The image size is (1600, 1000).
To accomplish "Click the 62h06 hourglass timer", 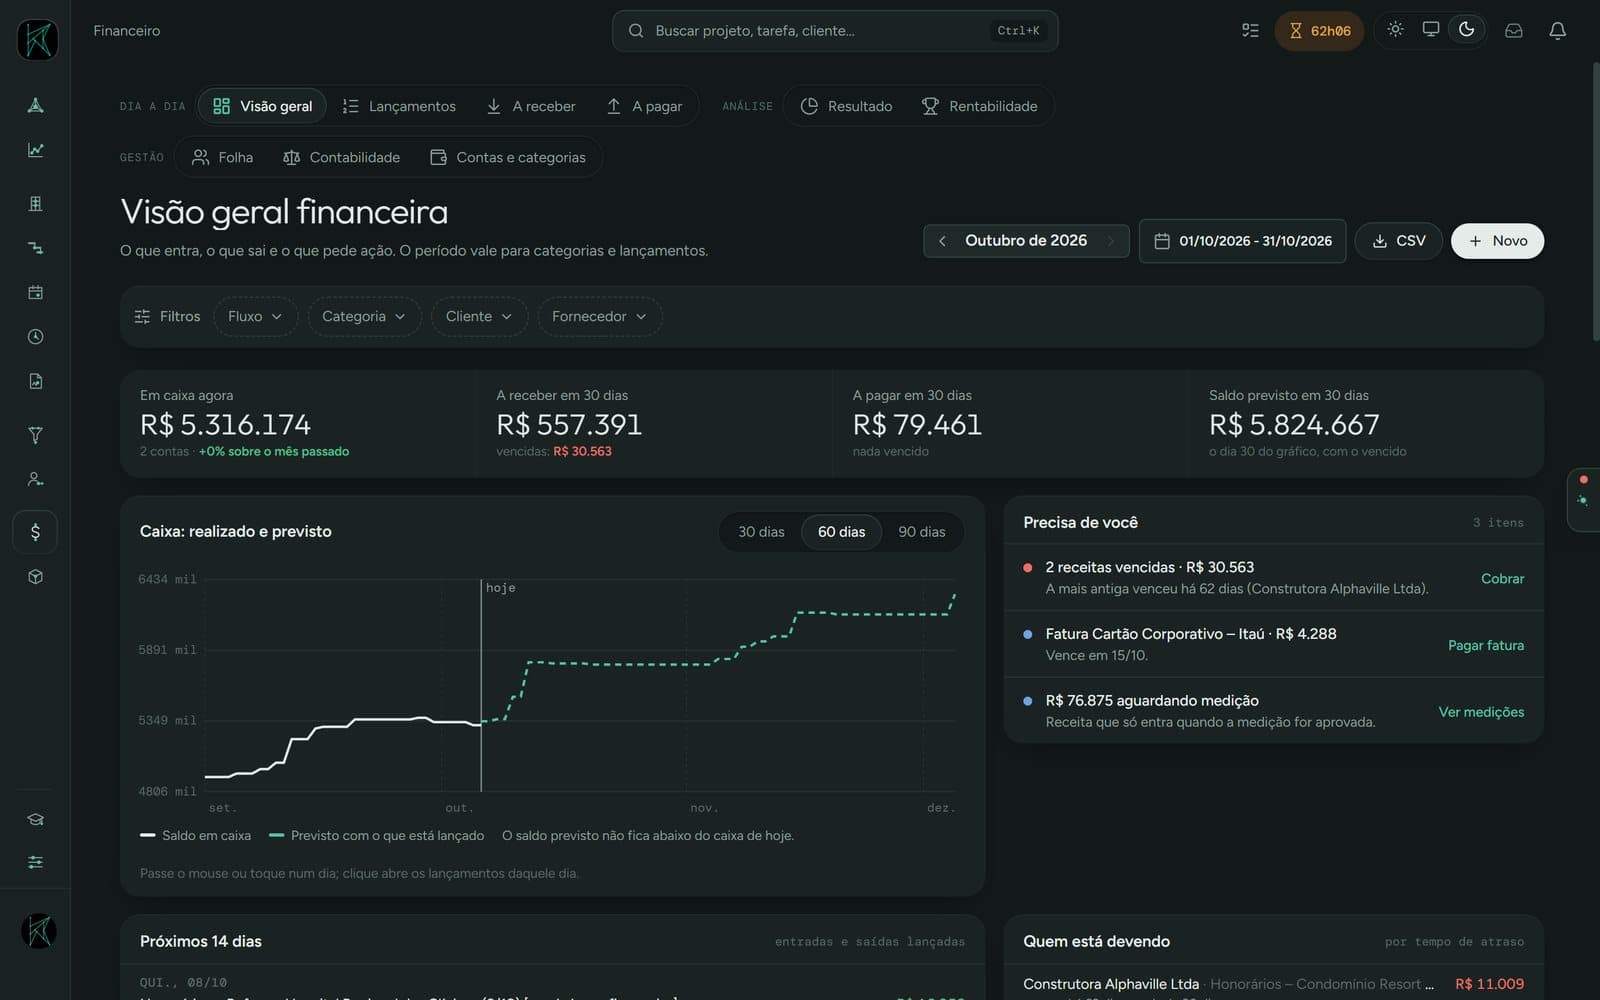I will 1319,31.
